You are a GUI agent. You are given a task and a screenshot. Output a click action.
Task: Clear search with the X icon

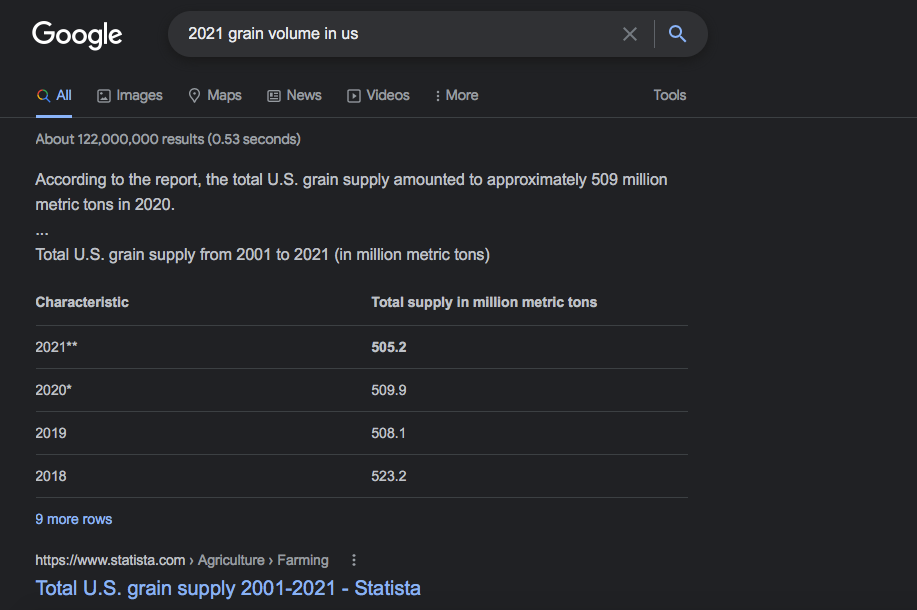(x=630, y=34)
